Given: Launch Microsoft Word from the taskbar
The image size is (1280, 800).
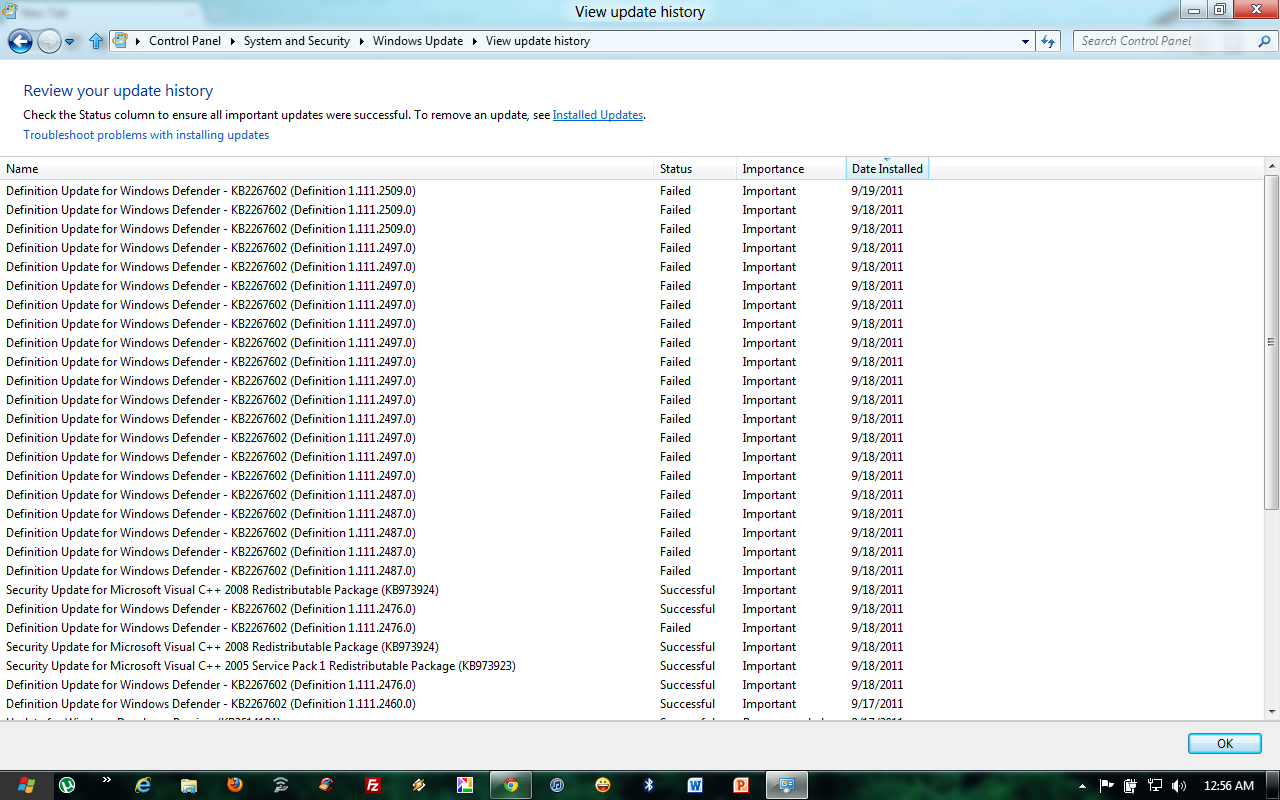Looking at the screenshot, I should [x=695, y=785].
